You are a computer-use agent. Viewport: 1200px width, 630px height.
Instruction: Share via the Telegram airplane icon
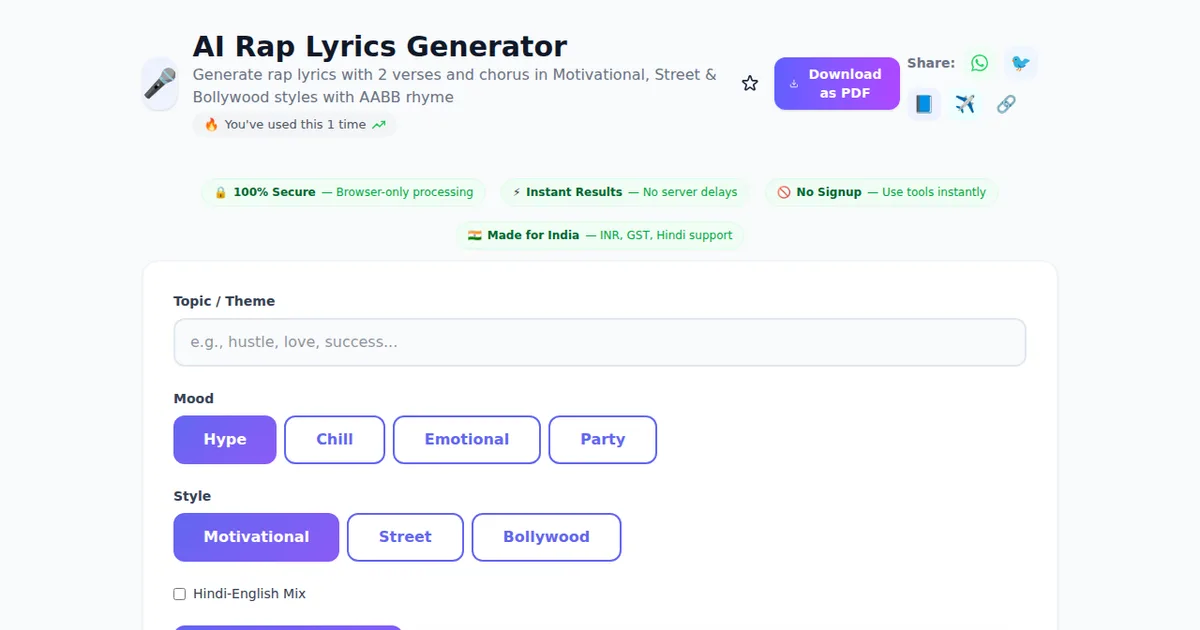(965, 104)
